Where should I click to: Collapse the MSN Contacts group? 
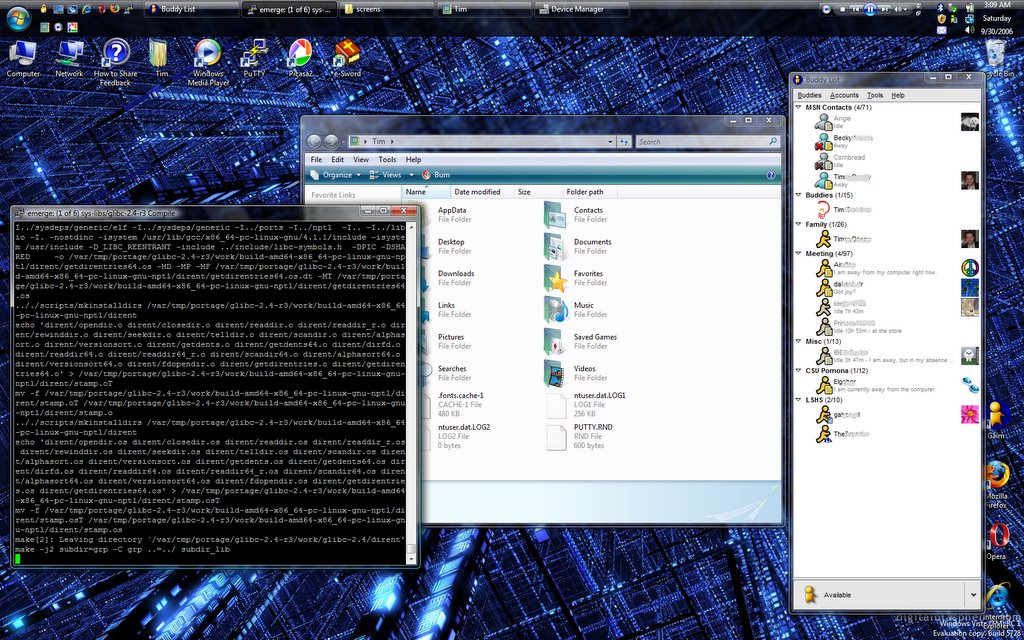point(798,107)
